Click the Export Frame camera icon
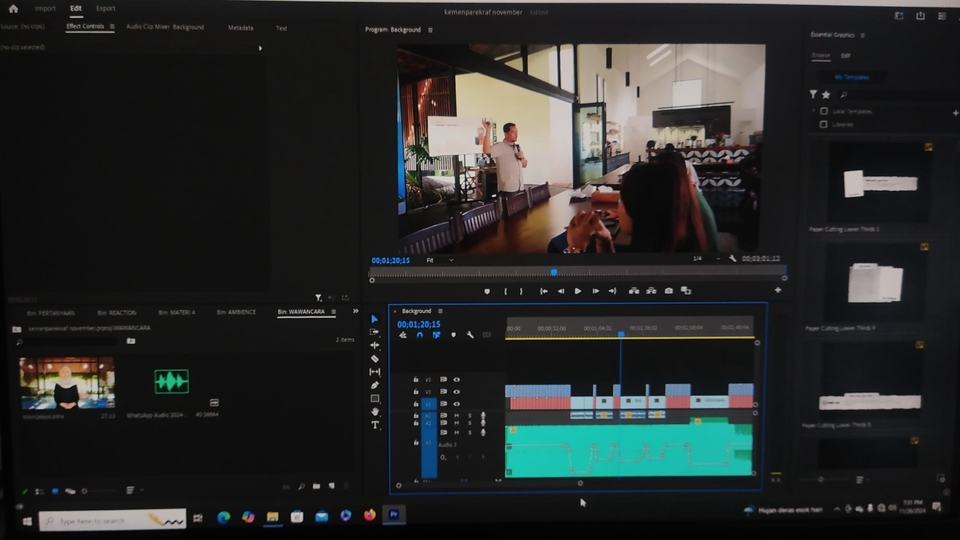 [x=669, y=291]
